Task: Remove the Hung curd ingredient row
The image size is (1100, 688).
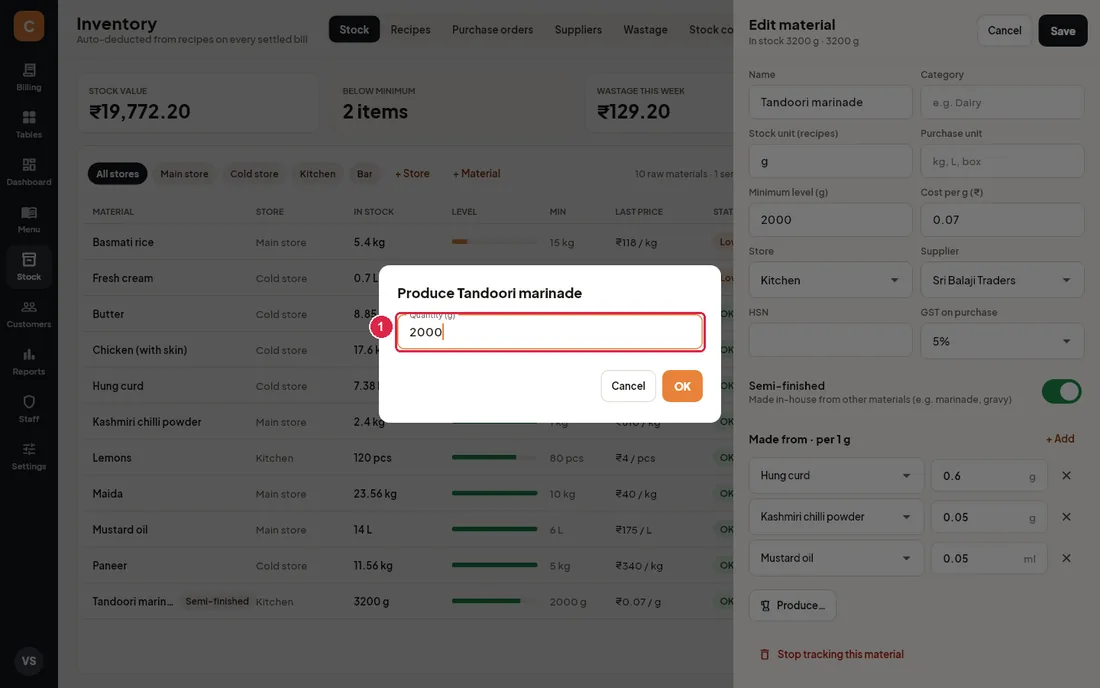Action: coord(1066,475)
